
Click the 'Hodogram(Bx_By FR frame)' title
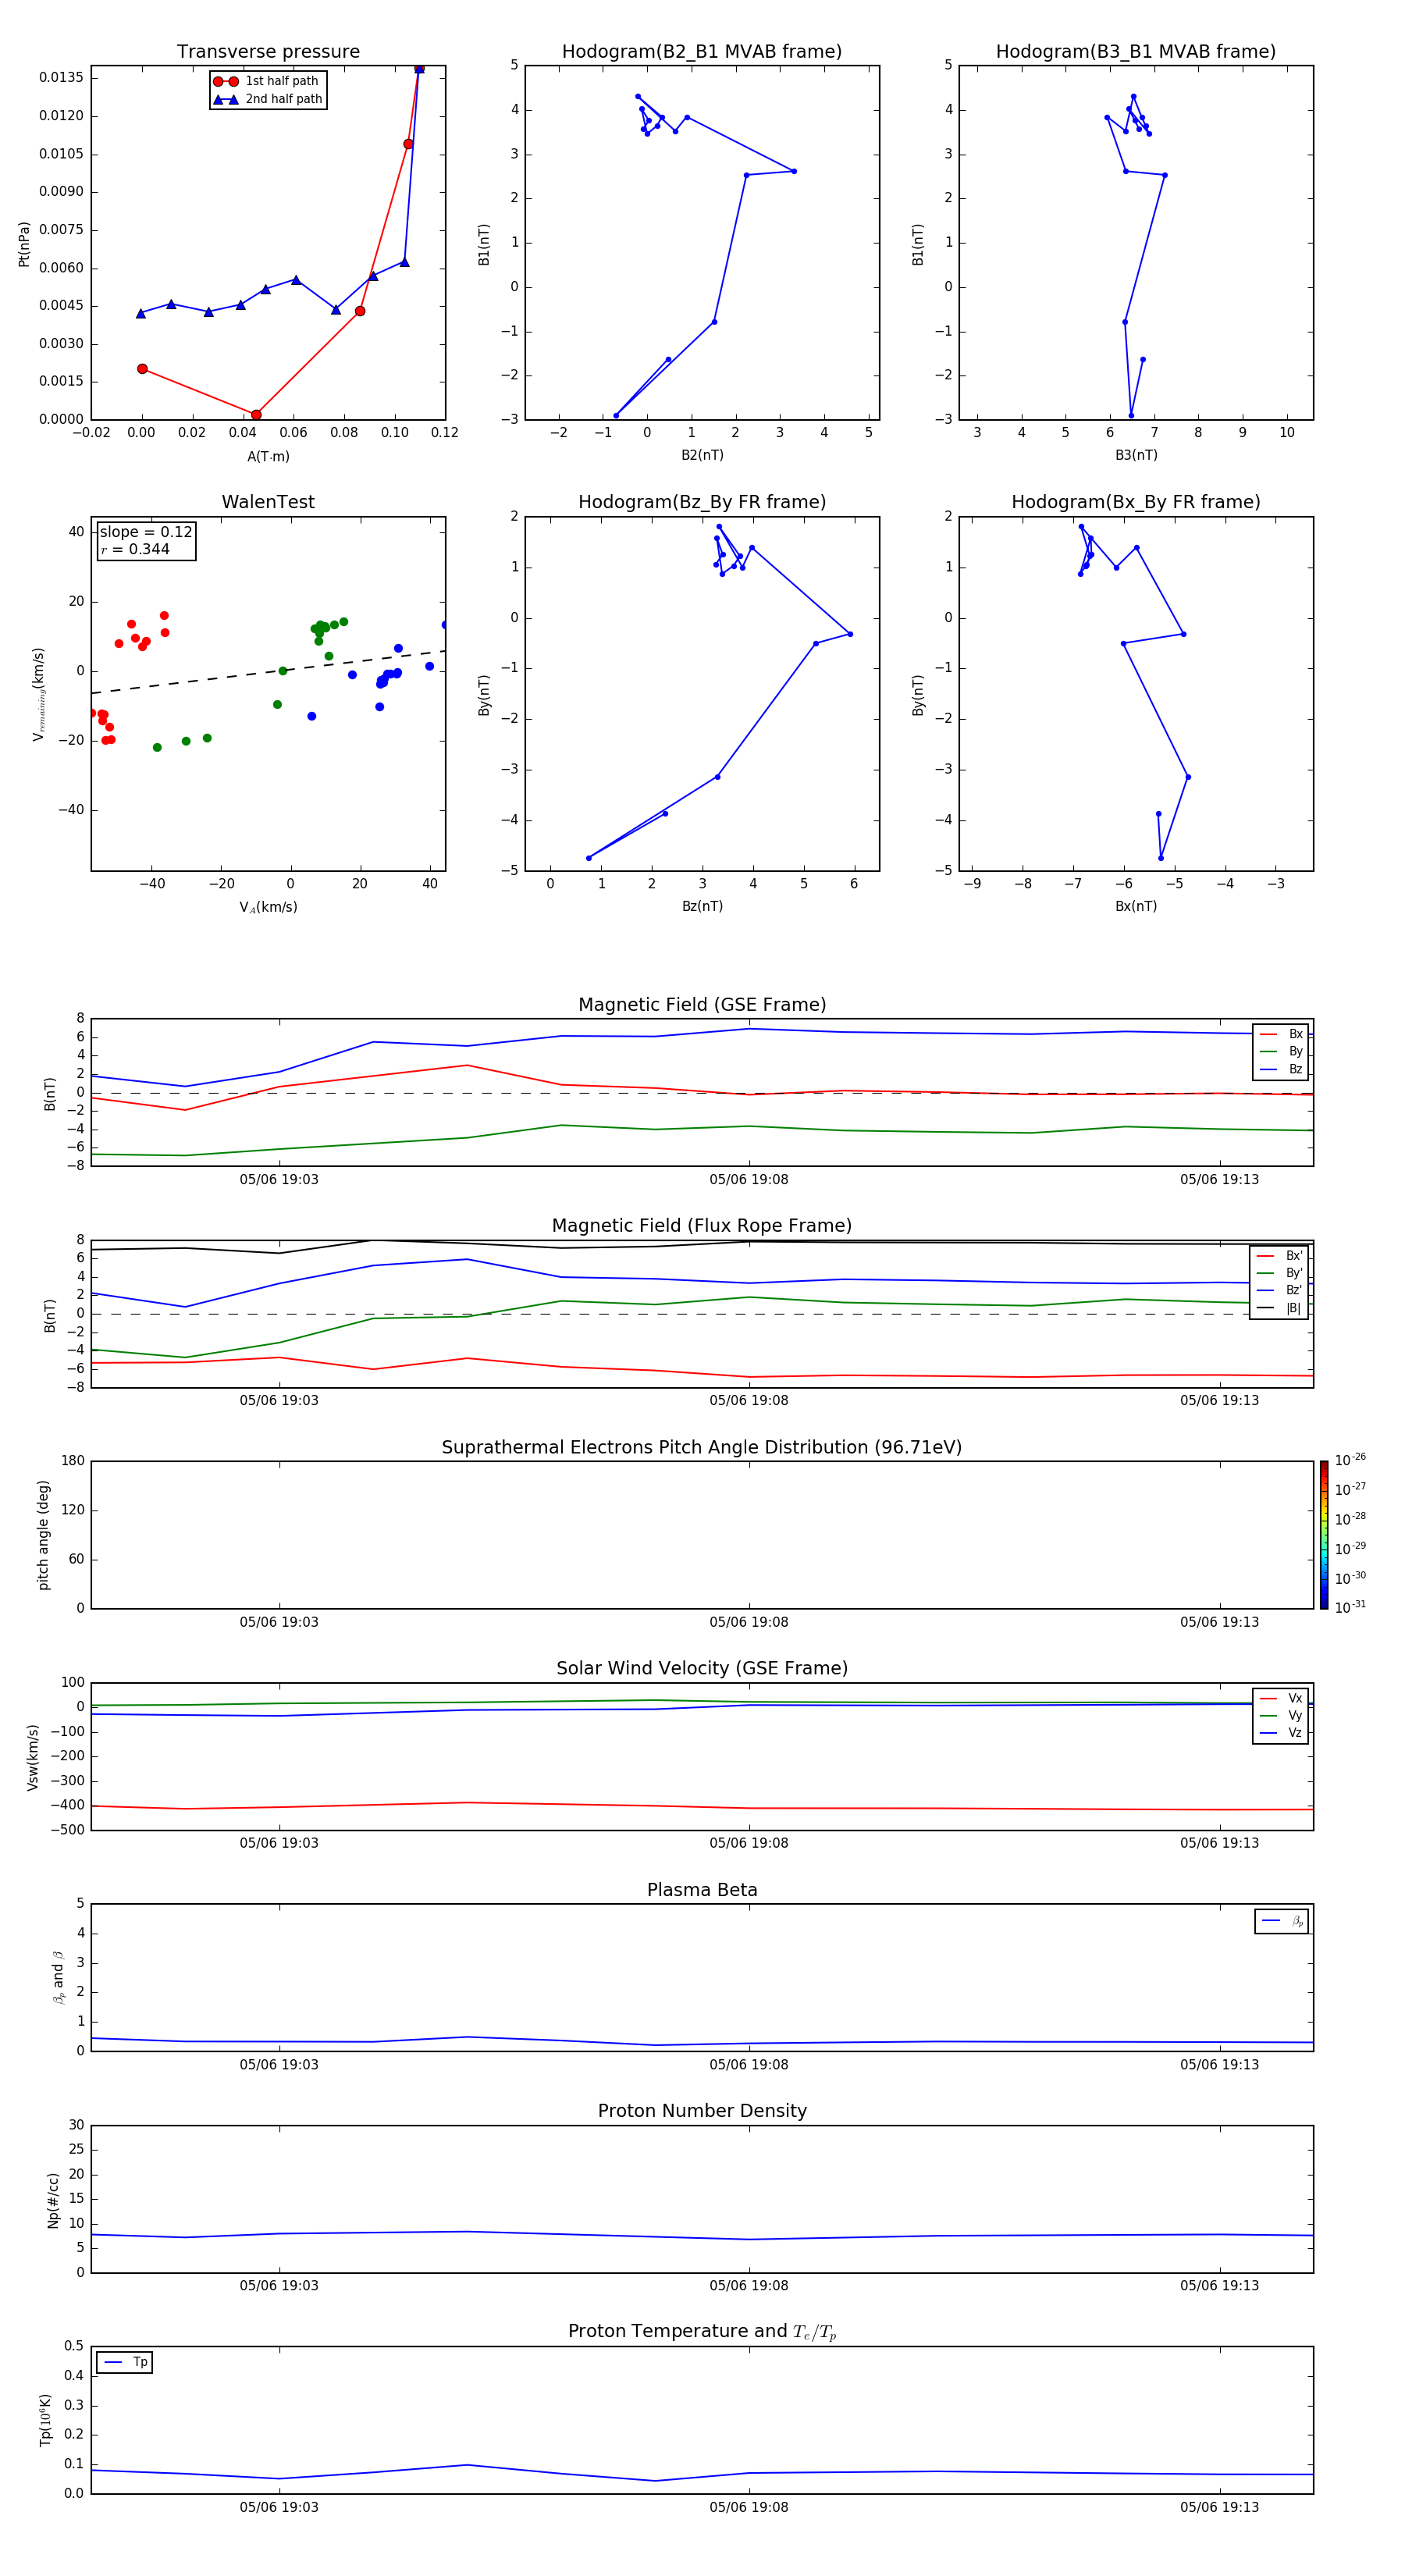coord(1136,502)
